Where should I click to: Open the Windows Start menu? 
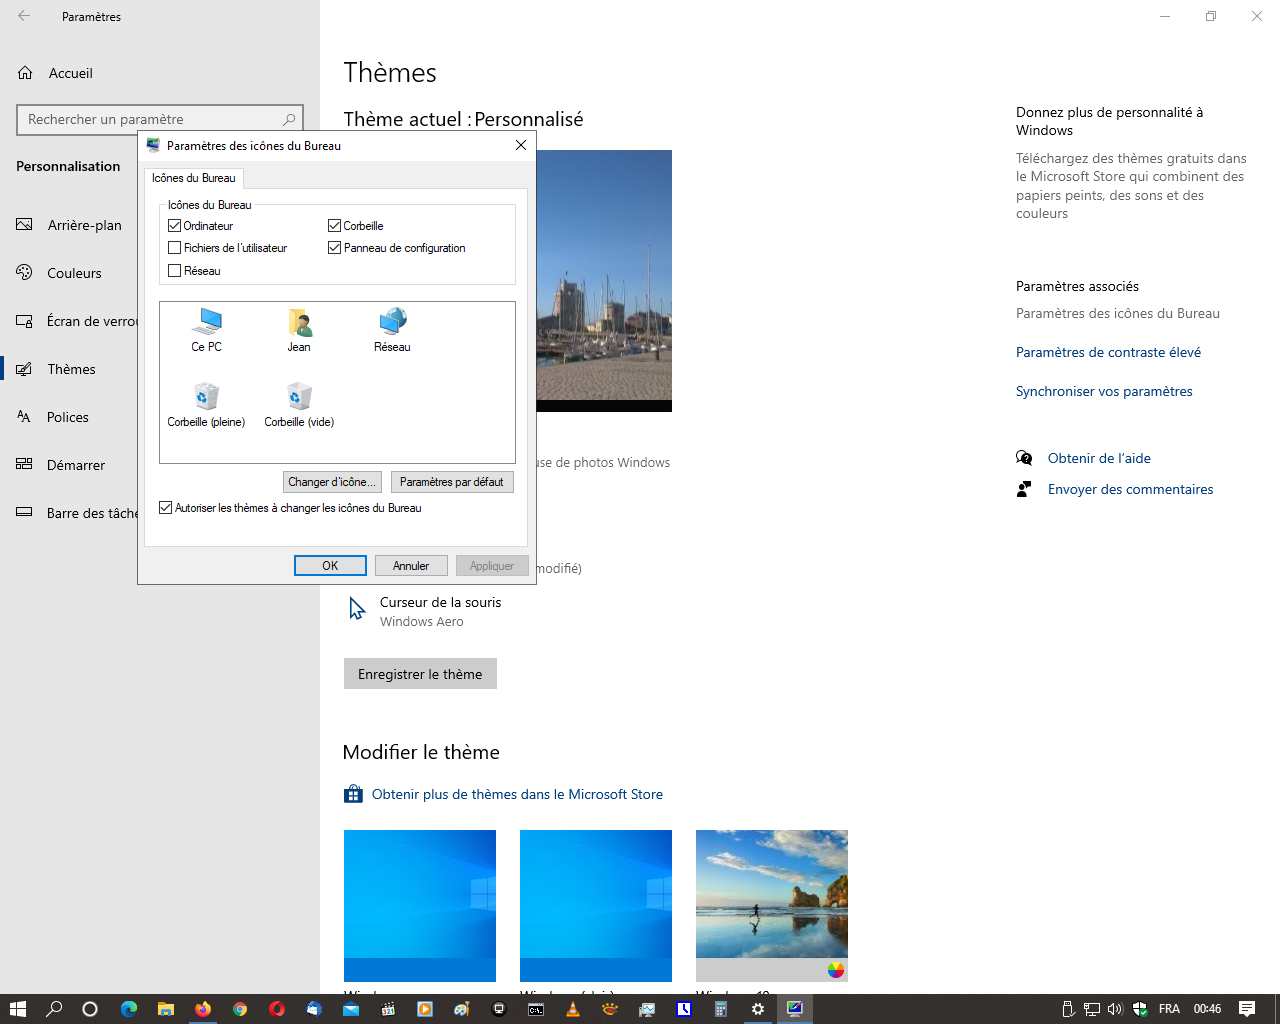point(17,1009)
